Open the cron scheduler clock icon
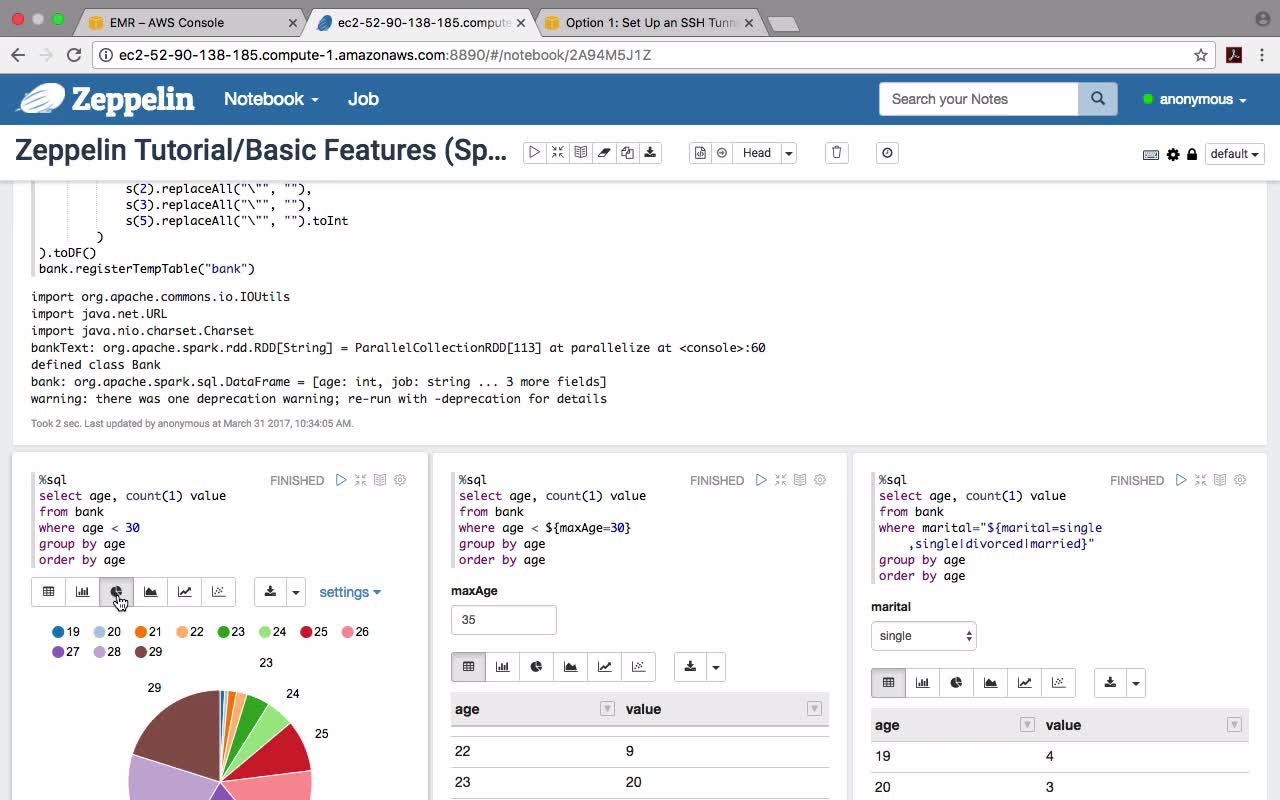The height and width of the screenshot is (800, 1280). [x=887, y=153]
